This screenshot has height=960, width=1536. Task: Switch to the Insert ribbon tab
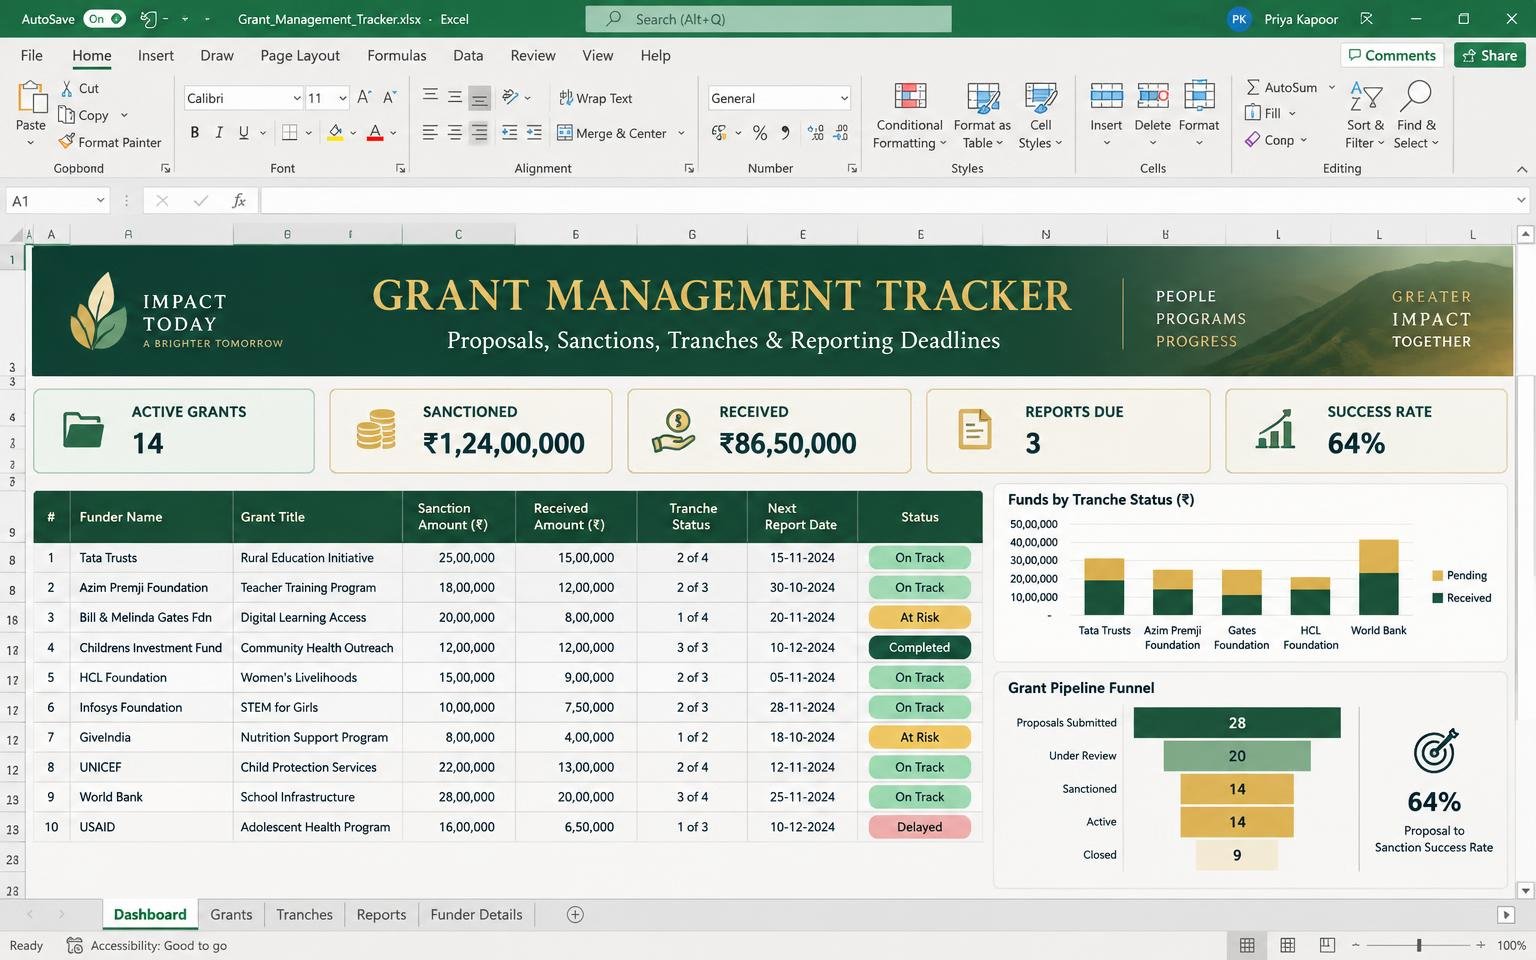[156, 55]
